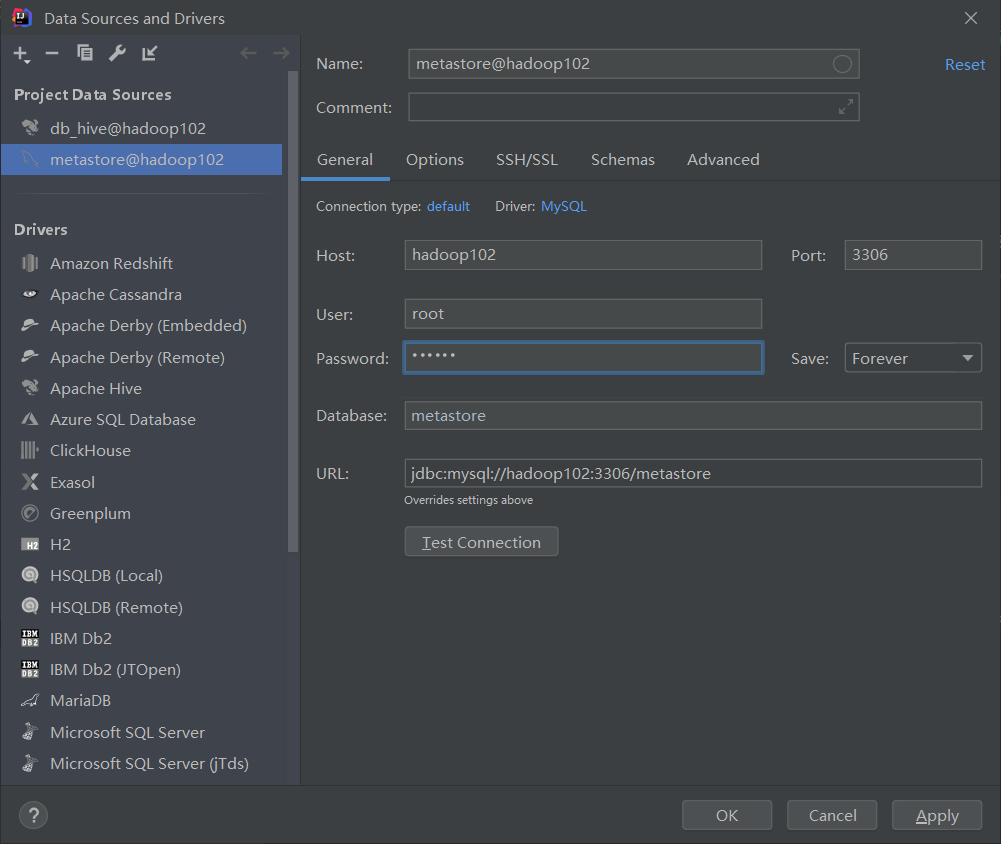Click the color circle in Name field
Screen dimensions: 1001x844
point(842,64)
